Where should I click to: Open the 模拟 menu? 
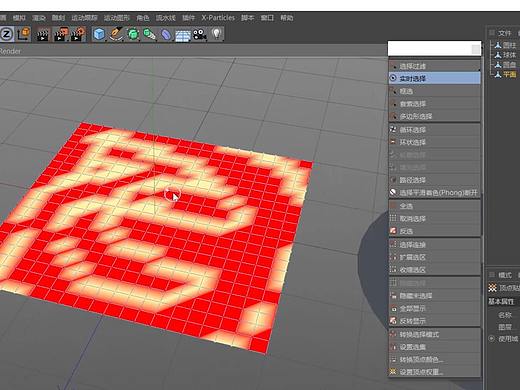19,18
